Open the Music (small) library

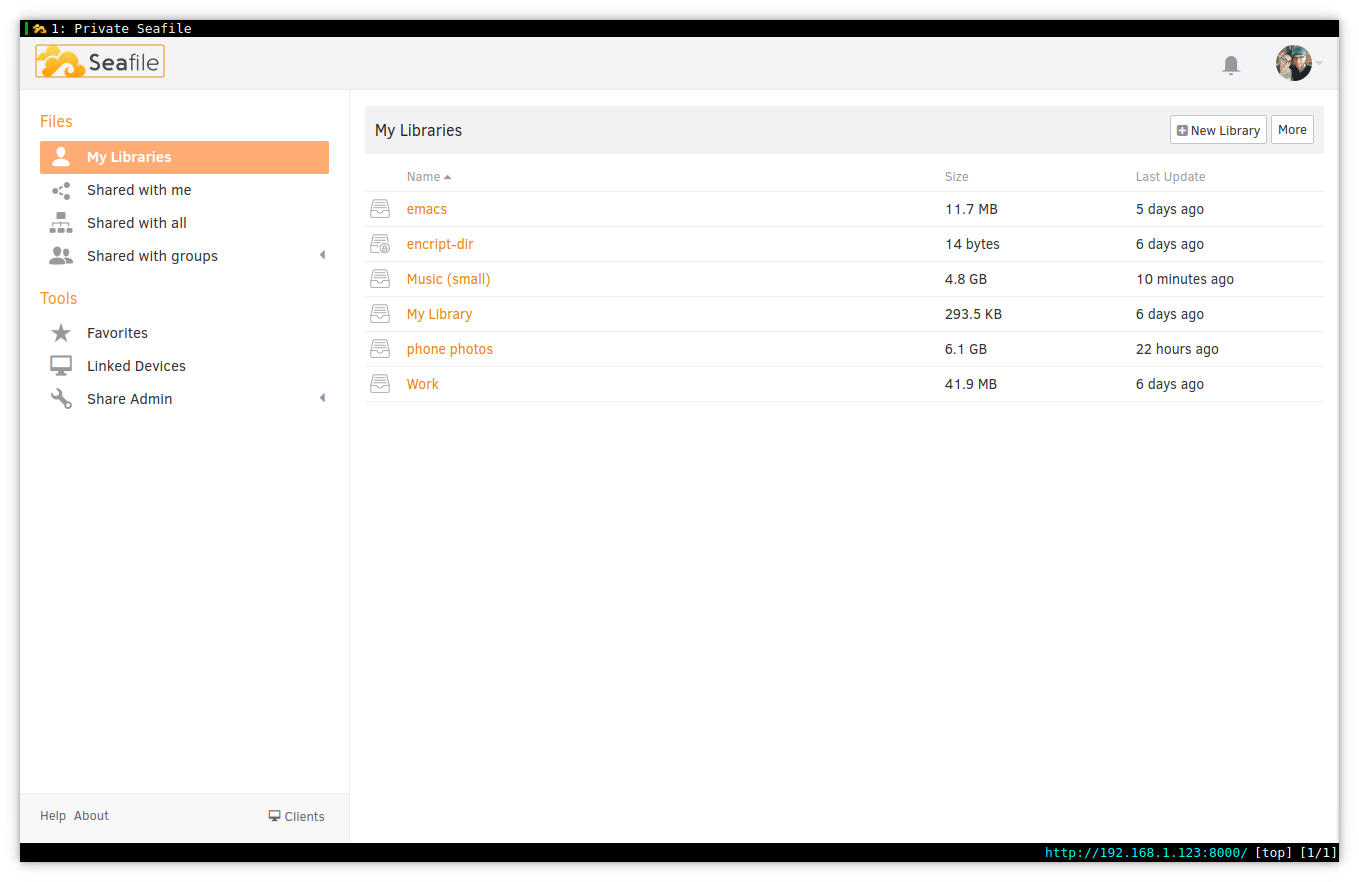[448, 279]
